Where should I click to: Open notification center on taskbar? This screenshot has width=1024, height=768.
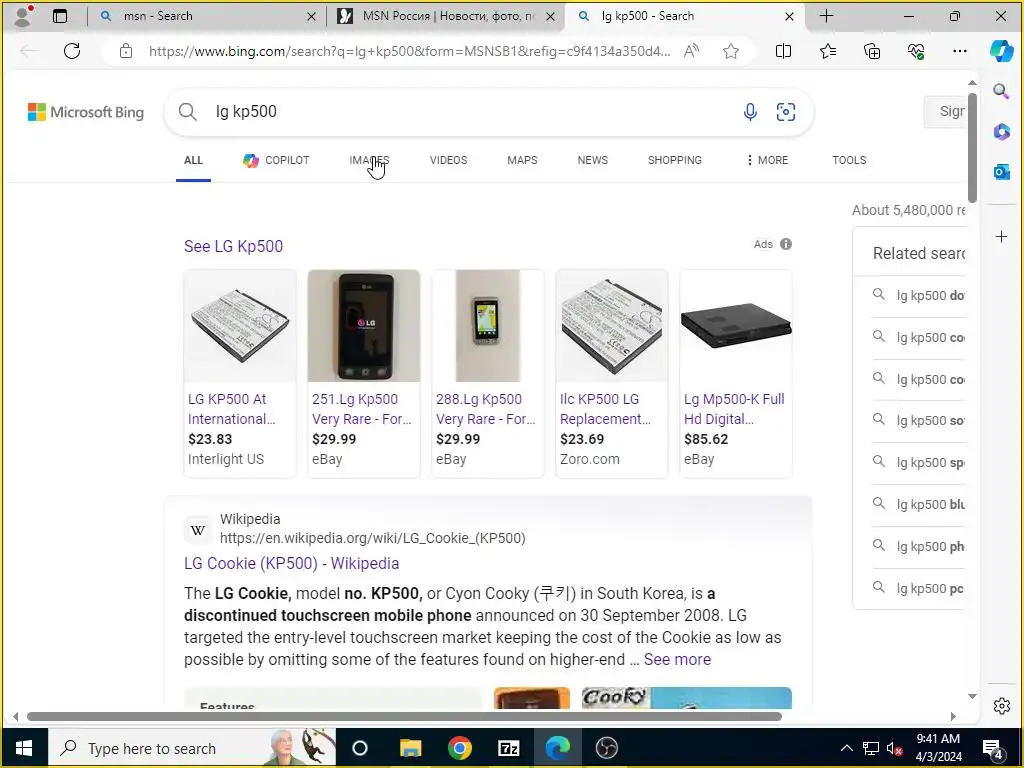coord(993,748)
